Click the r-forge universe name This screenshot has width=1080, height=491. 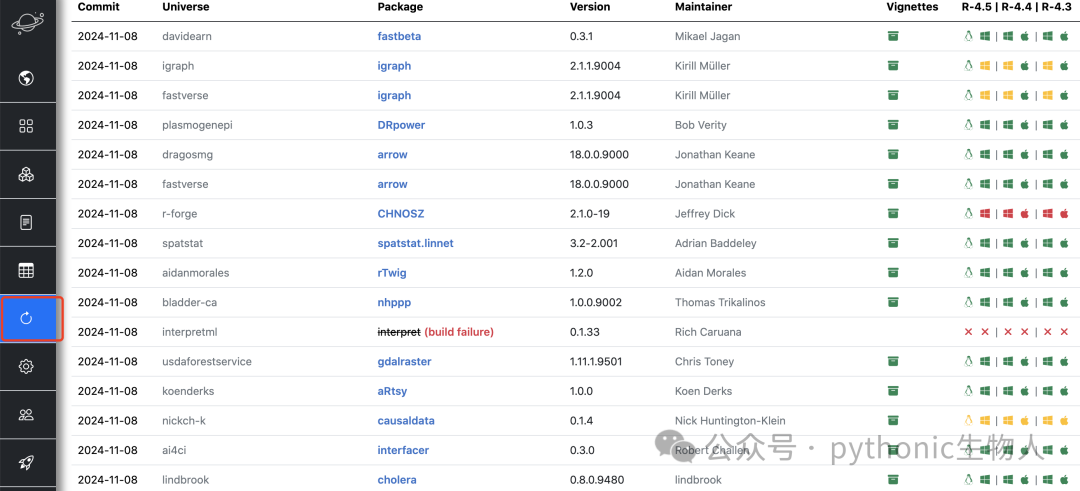[x=180, y=213]
